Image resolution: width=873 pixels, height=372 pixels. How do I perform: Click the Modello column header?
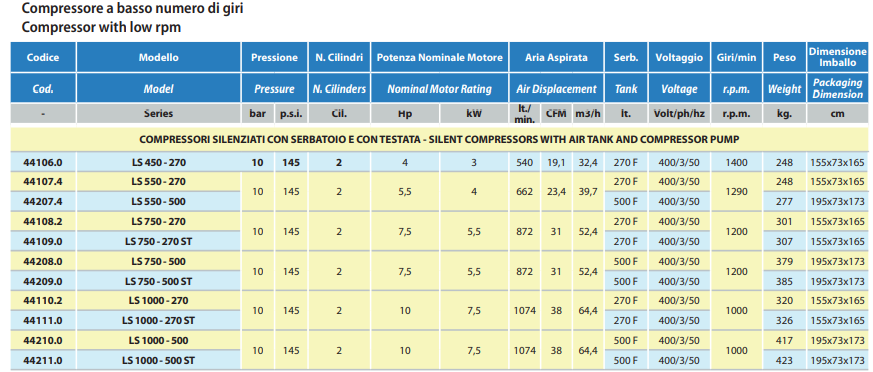coord(159,57)
